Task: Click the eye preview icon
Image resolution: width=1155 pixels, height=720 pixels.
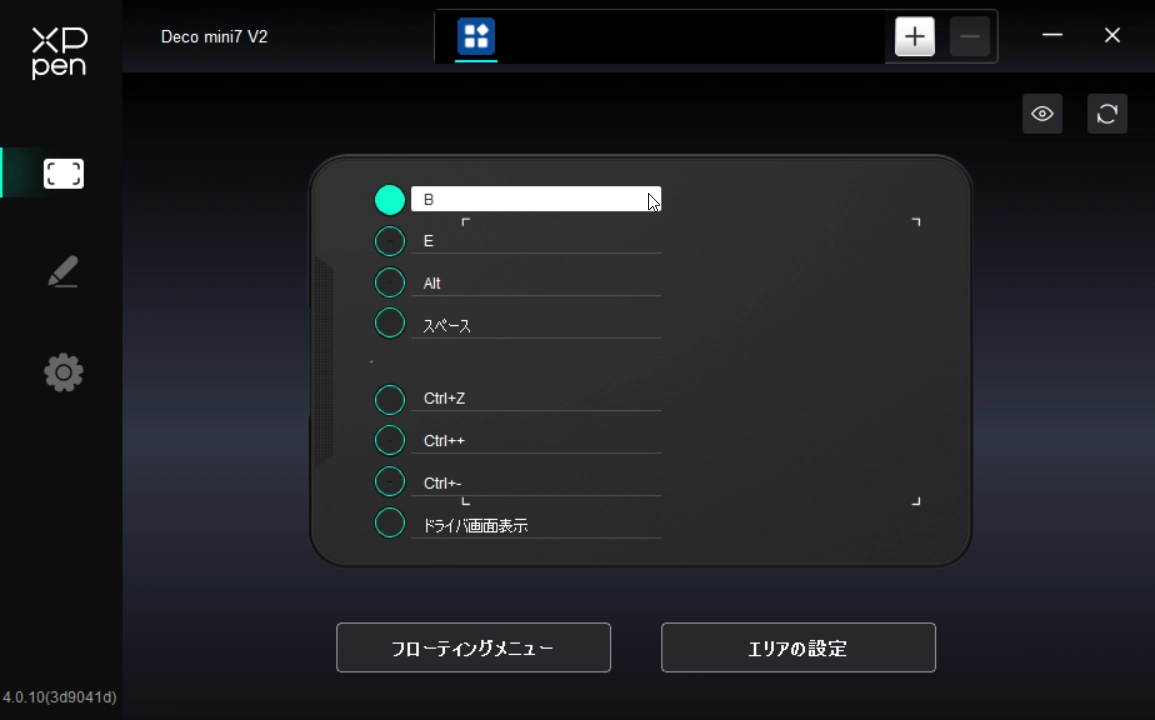Action: click(1042, 113)
